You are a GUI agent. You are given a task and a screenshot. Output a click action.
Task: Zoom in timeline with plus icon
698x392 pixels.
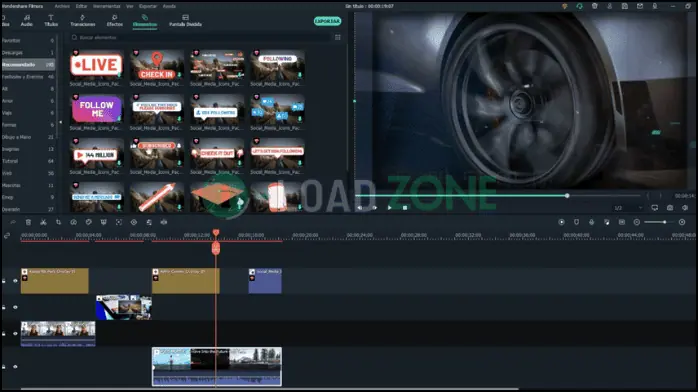point(682,222)
